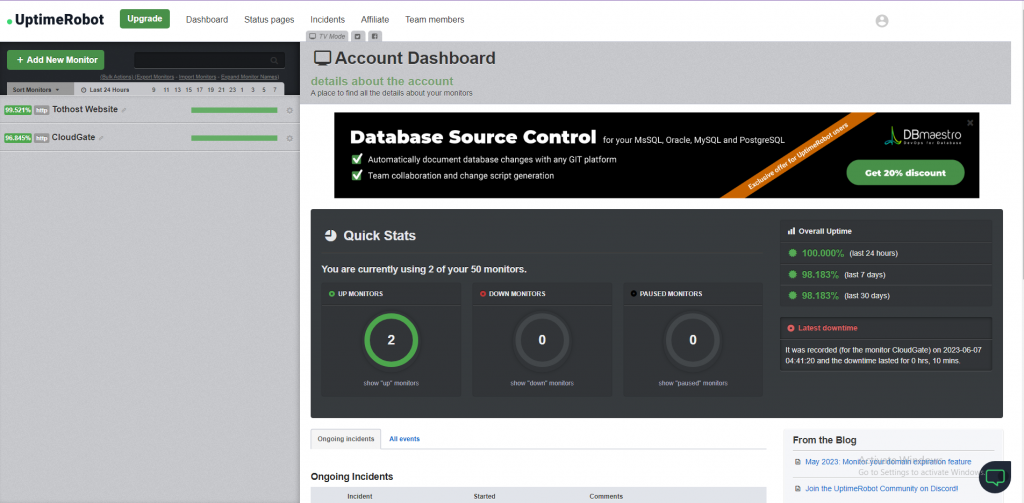Image resolution: width=1024 pixels, height=503 pixels.
Task: Open the Affiliate page link
Action: coord(375,20)
